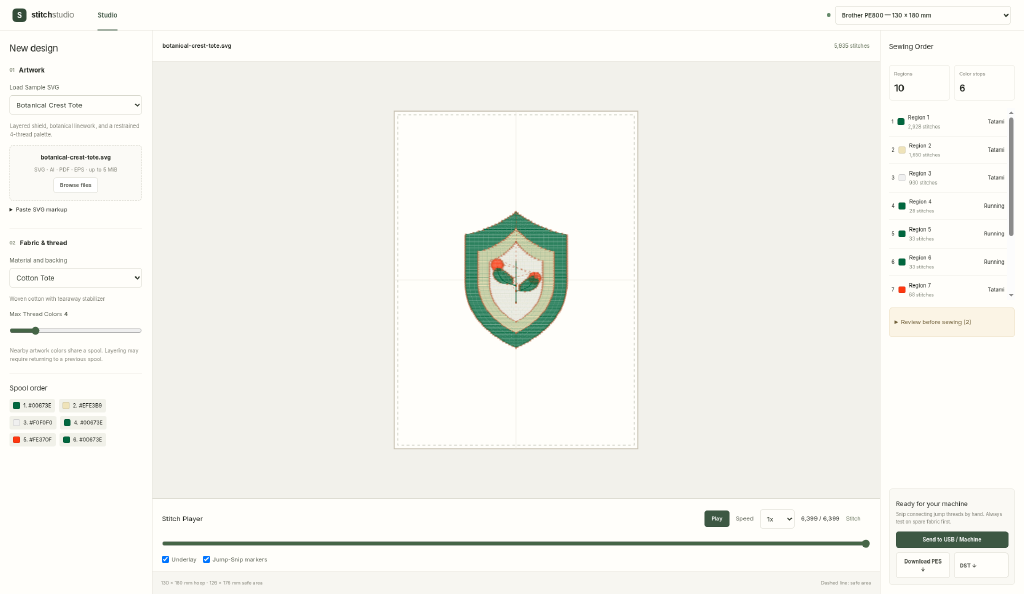
Task: Select Region 5 Running row
Action: [948, 234]
